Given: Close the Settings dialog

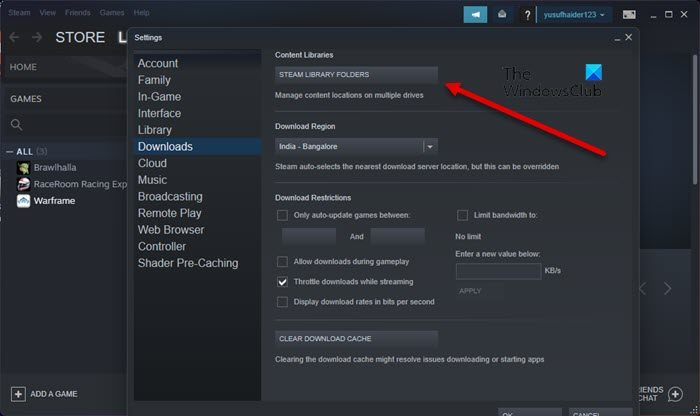Looking at the screenshot, I should [x=629, y=37].
